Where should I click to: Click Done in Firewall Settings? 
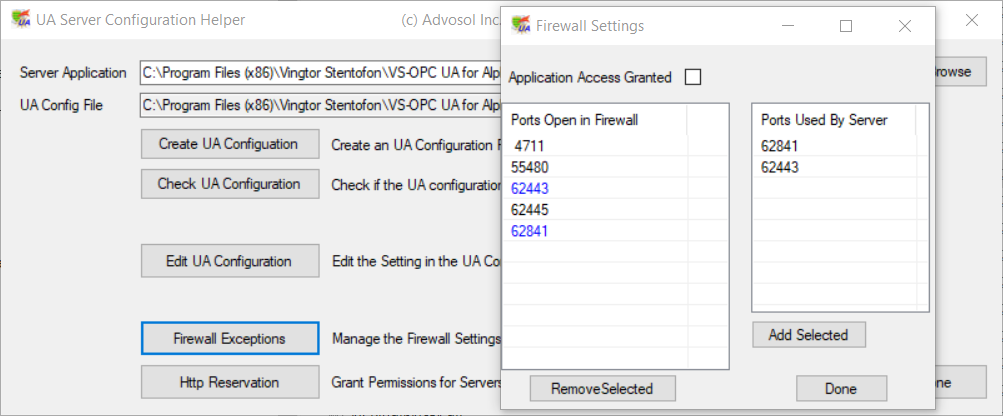pos(841,389)
